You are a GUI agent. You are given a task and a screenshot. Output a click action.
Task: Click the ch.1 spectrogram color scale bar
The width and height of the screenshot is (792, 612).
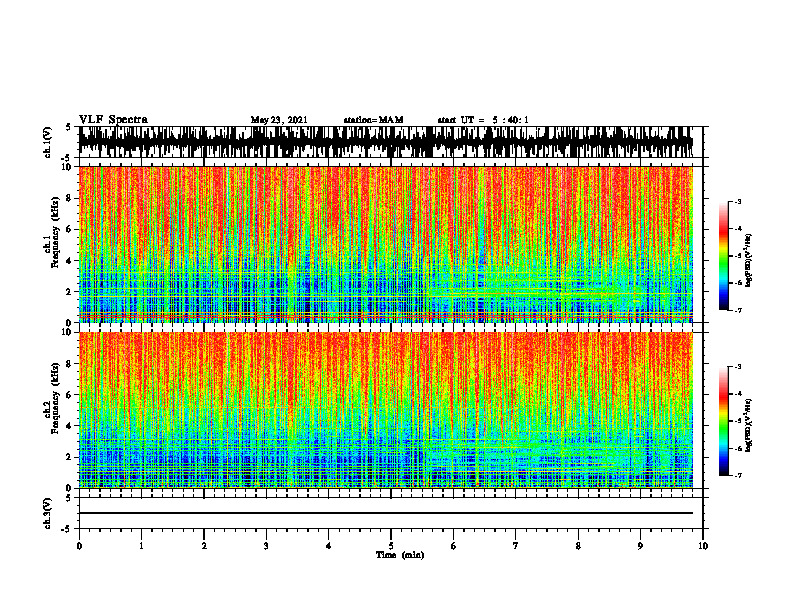click(x=723, y=256)
